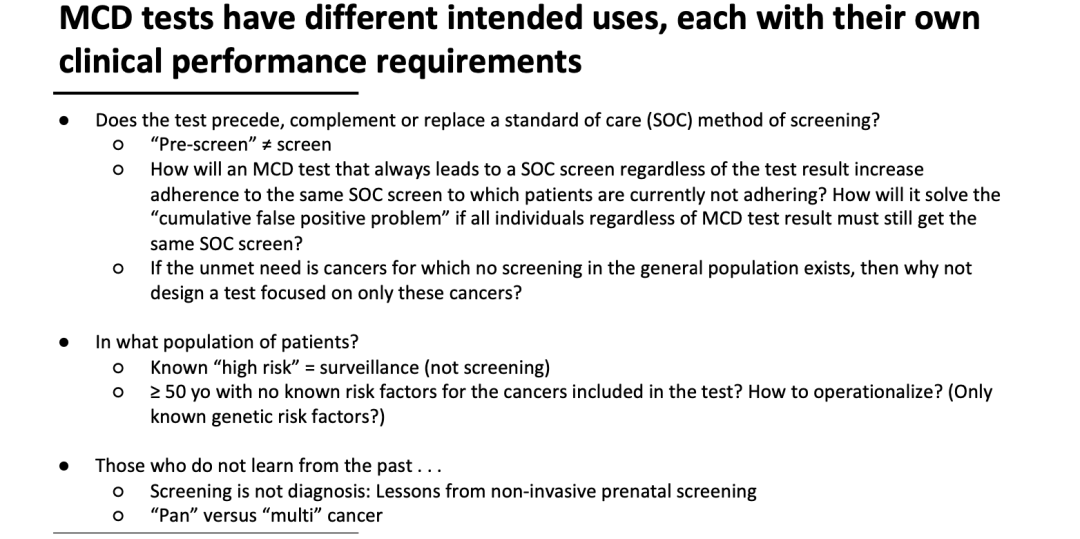Click the '"Pan" versus "multi" cancer' line
1080x539 pixels.
coord(266,516)
